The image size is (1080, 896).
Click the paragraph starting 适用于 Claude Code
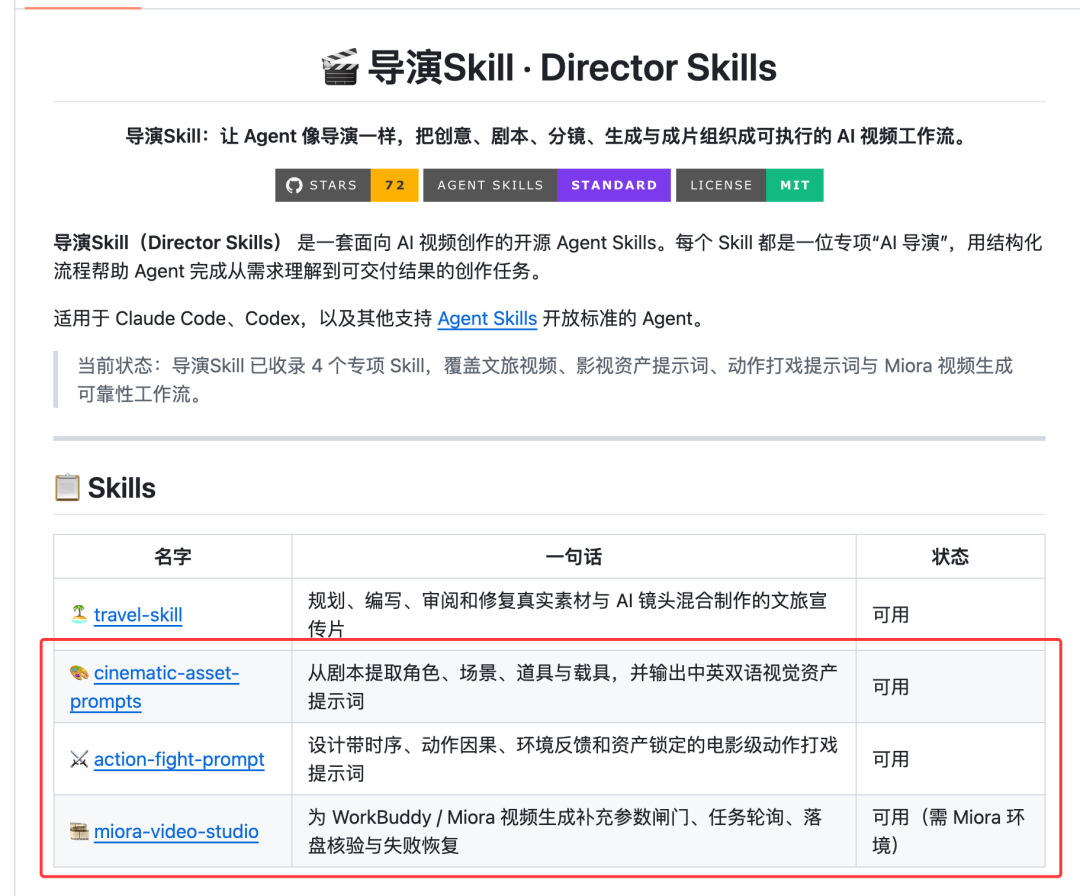coord(380,318)
